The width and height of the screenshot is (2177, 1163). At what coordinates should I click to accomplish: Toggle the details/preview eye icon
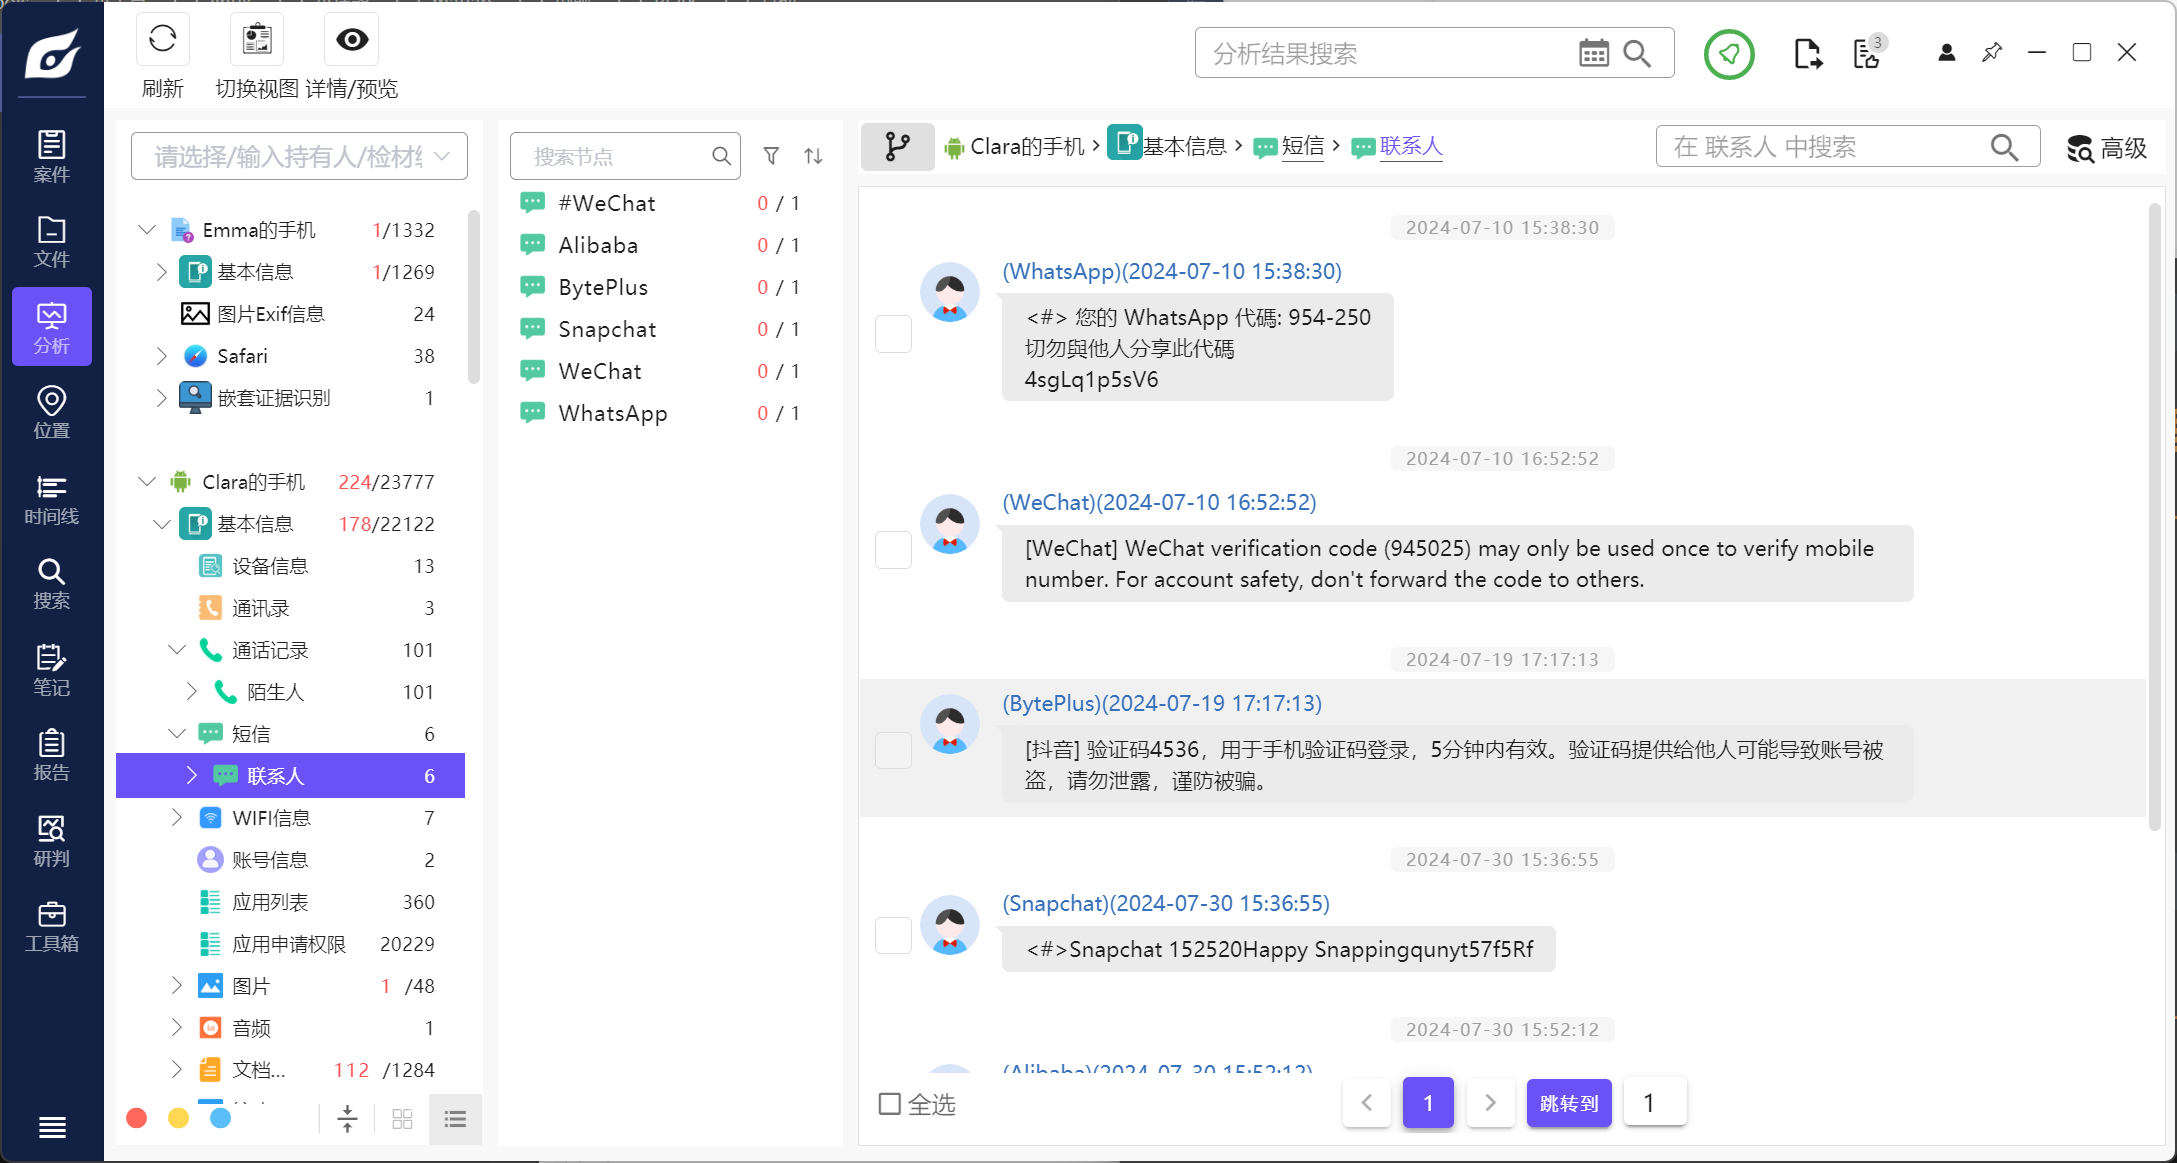(352, 40)
